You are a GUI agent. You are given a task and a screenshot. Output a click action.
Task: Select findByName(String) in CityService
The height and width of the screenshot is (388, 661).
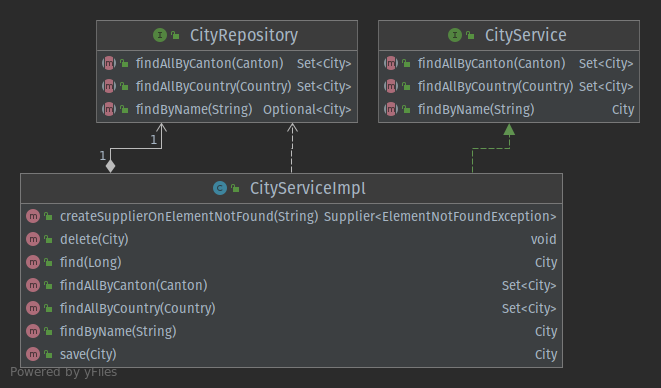coord(476,110)
